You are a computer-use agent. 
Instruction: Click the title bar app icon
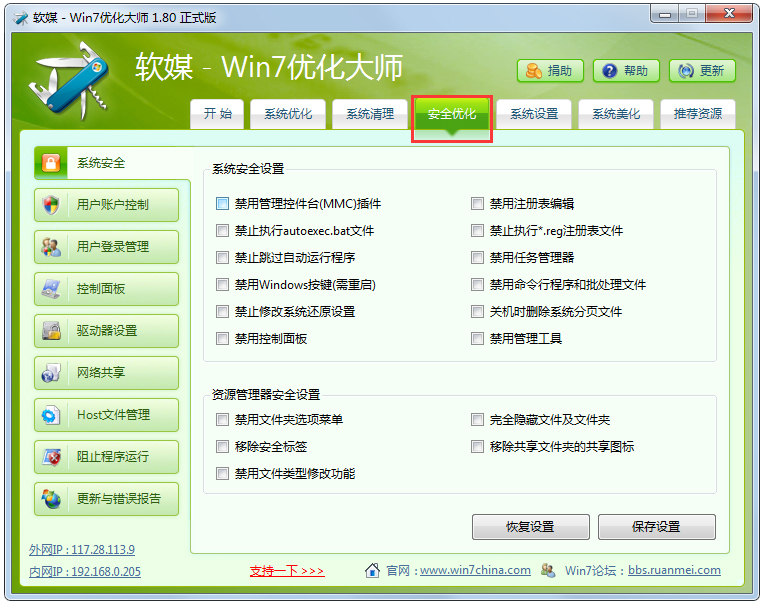(x=21, y=18)
